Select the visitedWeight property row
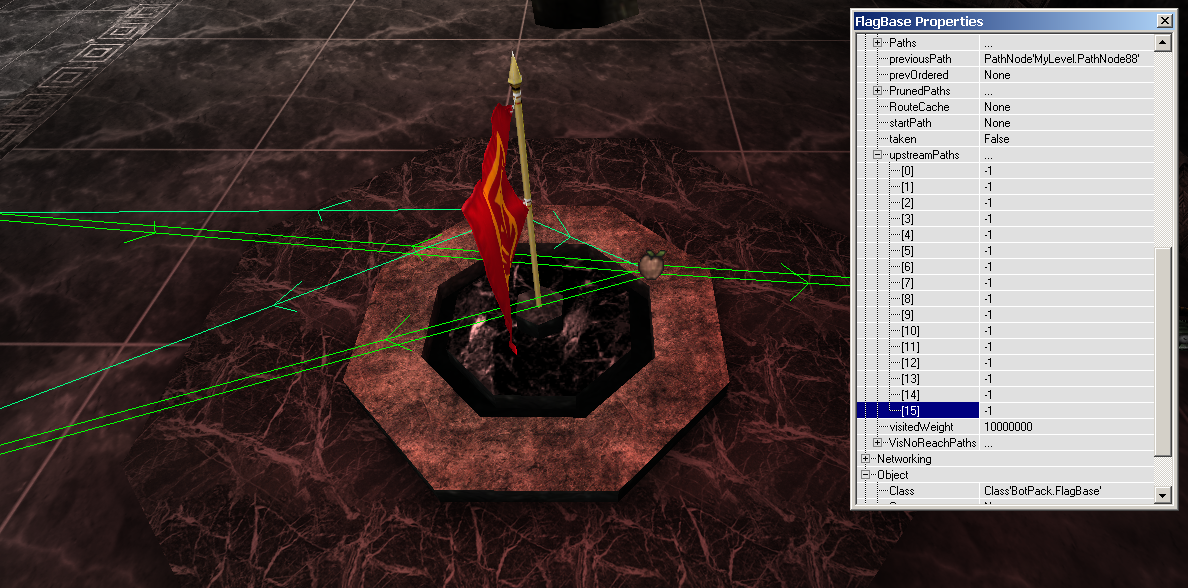 point(920,427)
